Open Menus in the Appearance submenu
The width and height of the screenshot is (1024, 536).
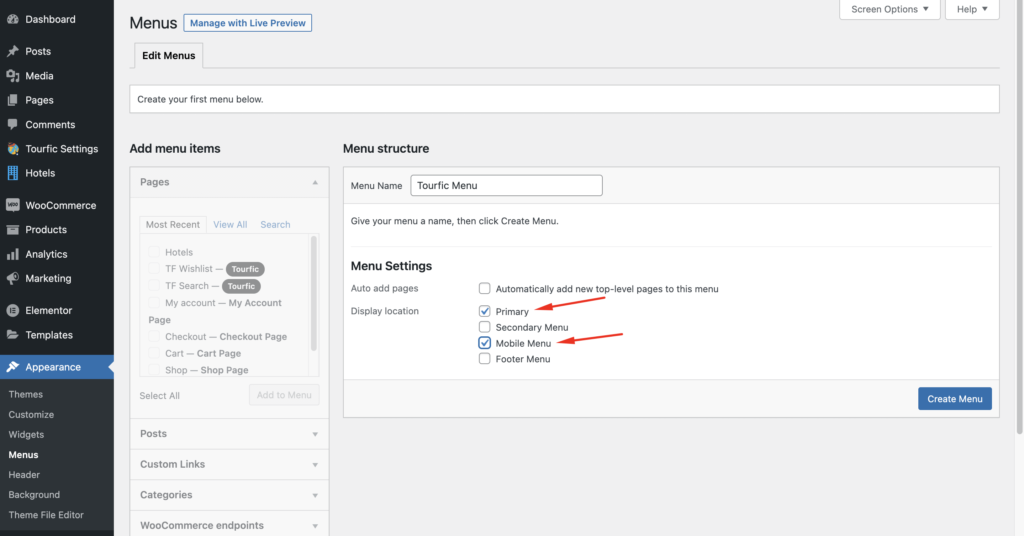(24, 455)
